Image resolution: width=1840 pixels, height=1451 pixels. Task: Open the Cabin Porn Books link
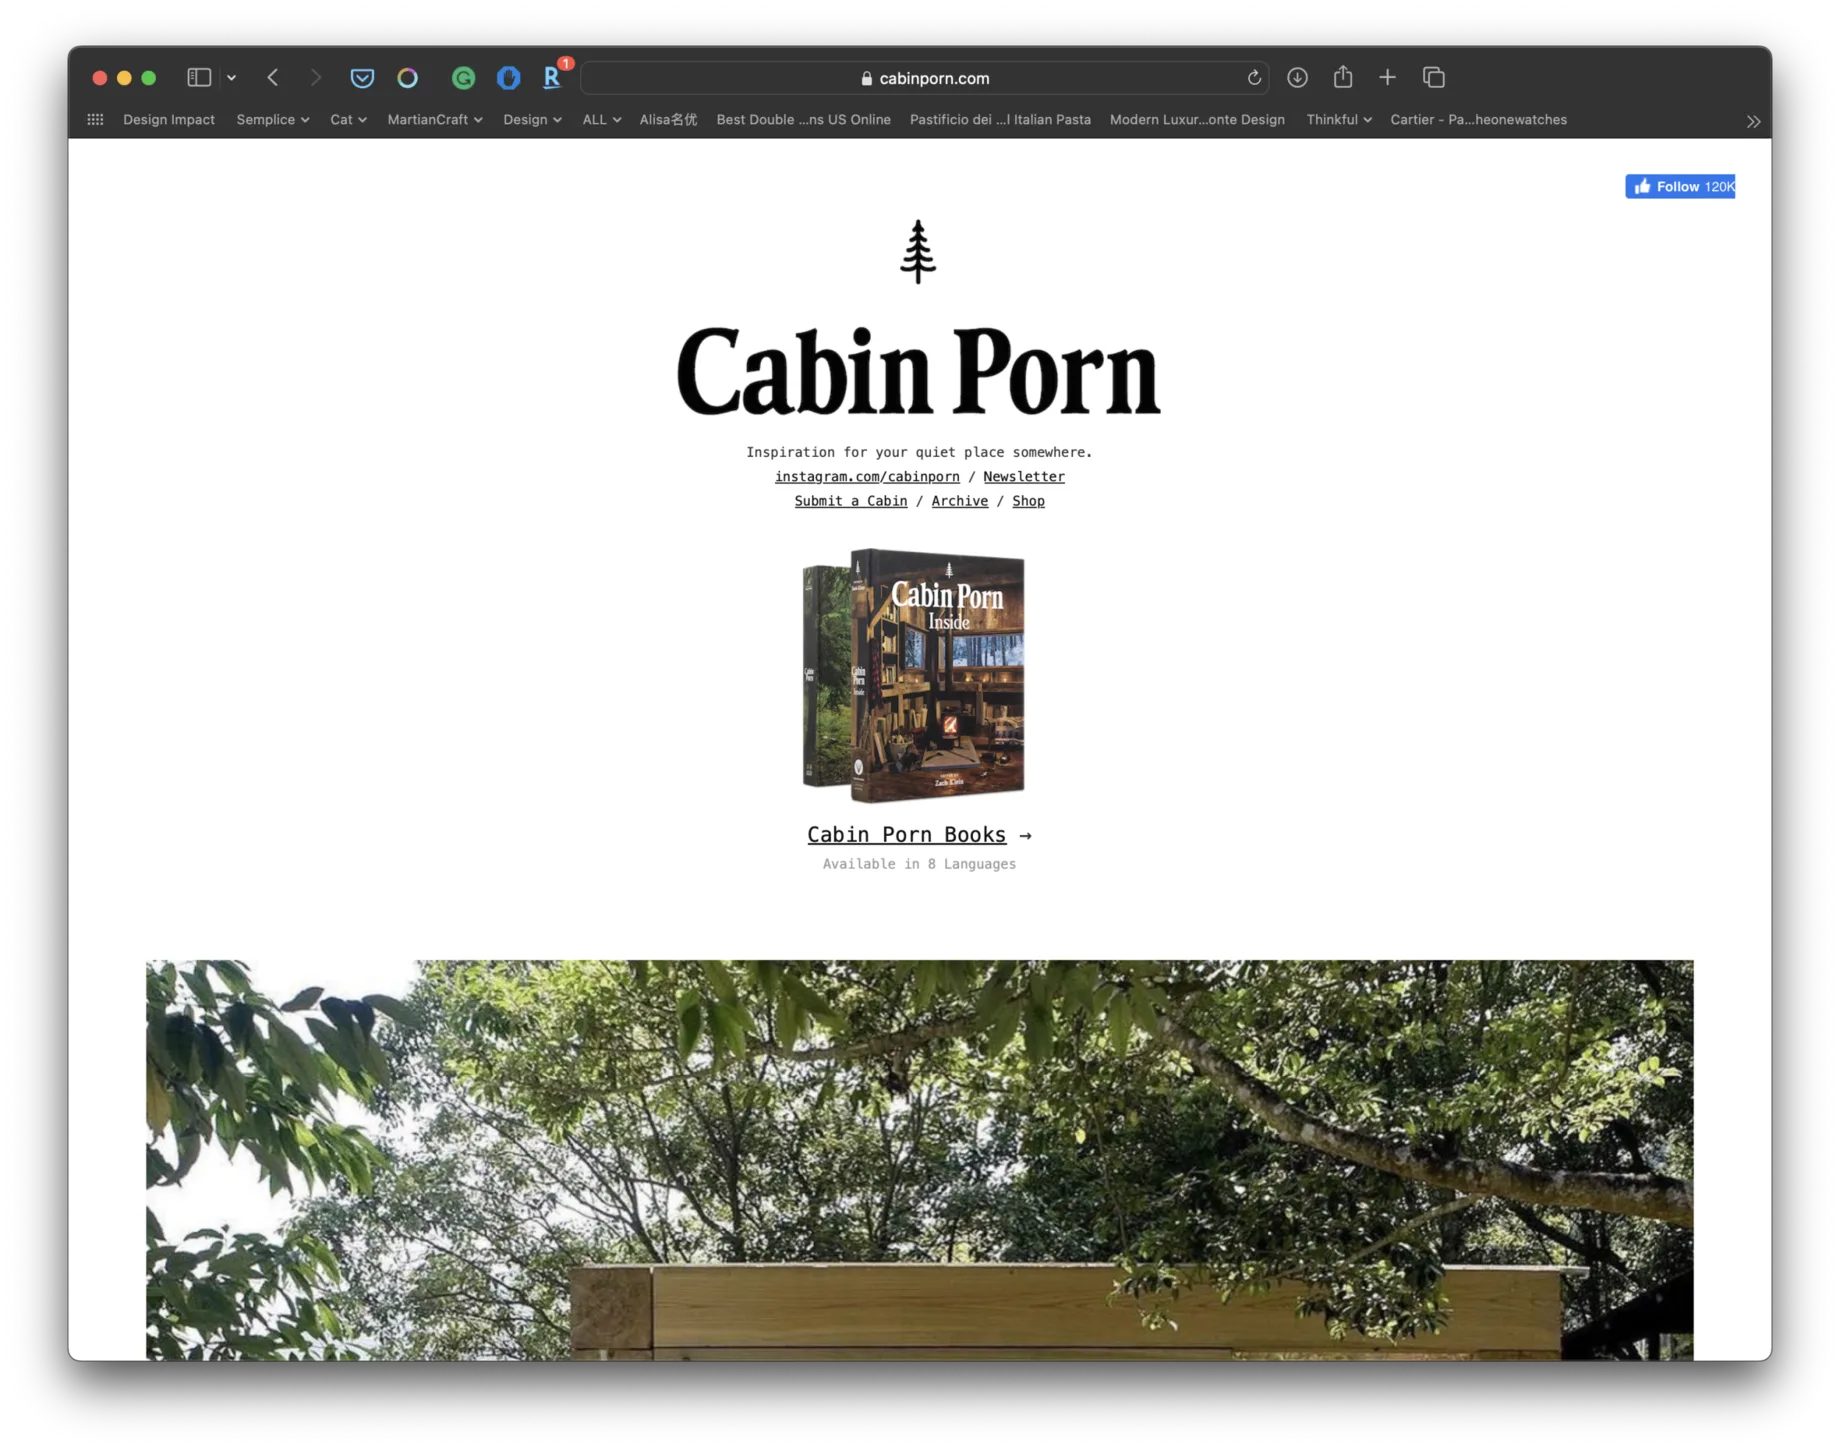click(907, 834)
